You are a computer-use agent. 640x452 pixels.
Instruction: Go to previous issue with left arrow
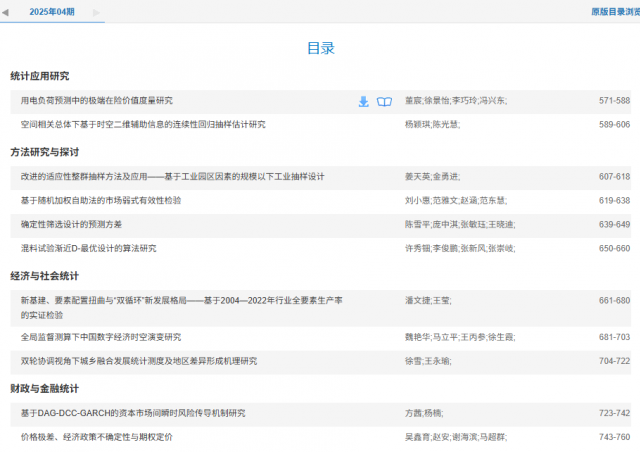(5, 12)
